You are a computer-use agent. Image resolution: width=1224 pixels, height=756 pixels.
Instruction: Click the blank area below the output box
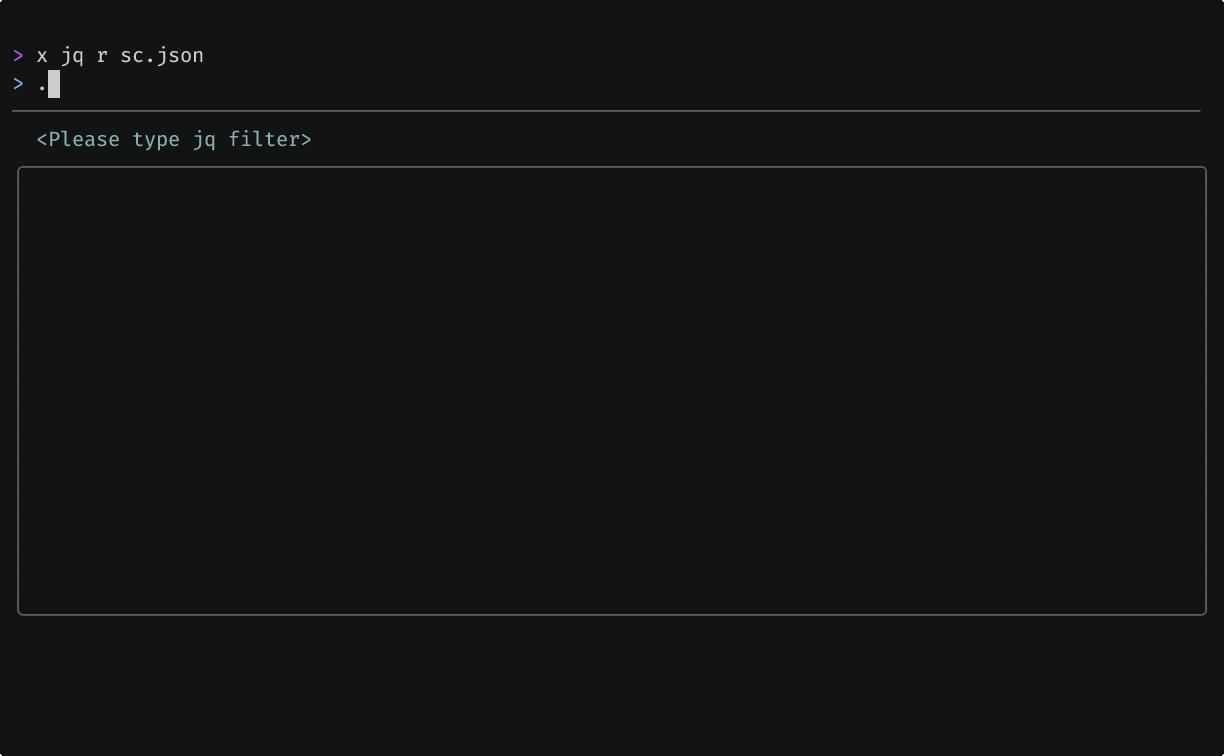[x=612, y=685]
